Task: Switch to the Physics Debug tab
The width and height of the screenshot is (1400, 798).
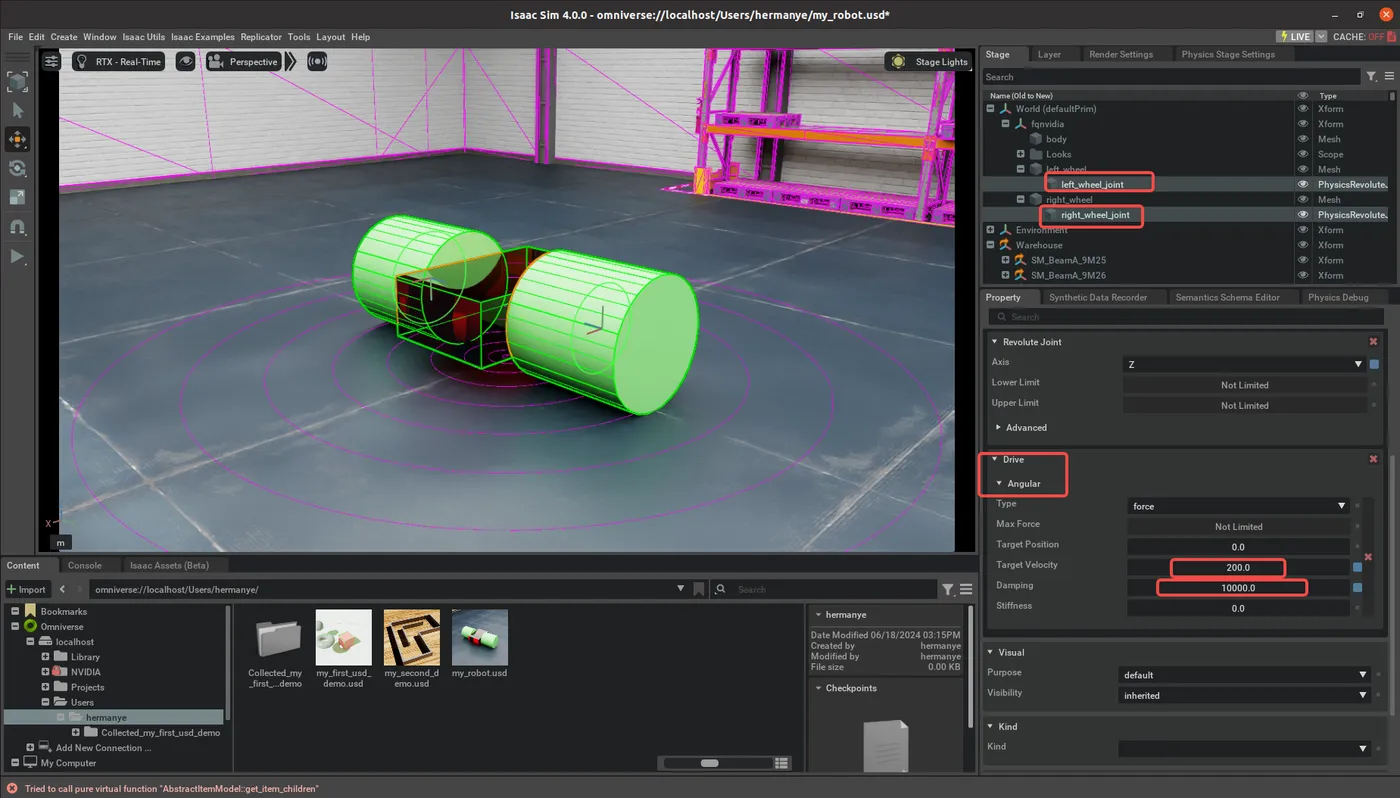Action: click(1338, 297)
